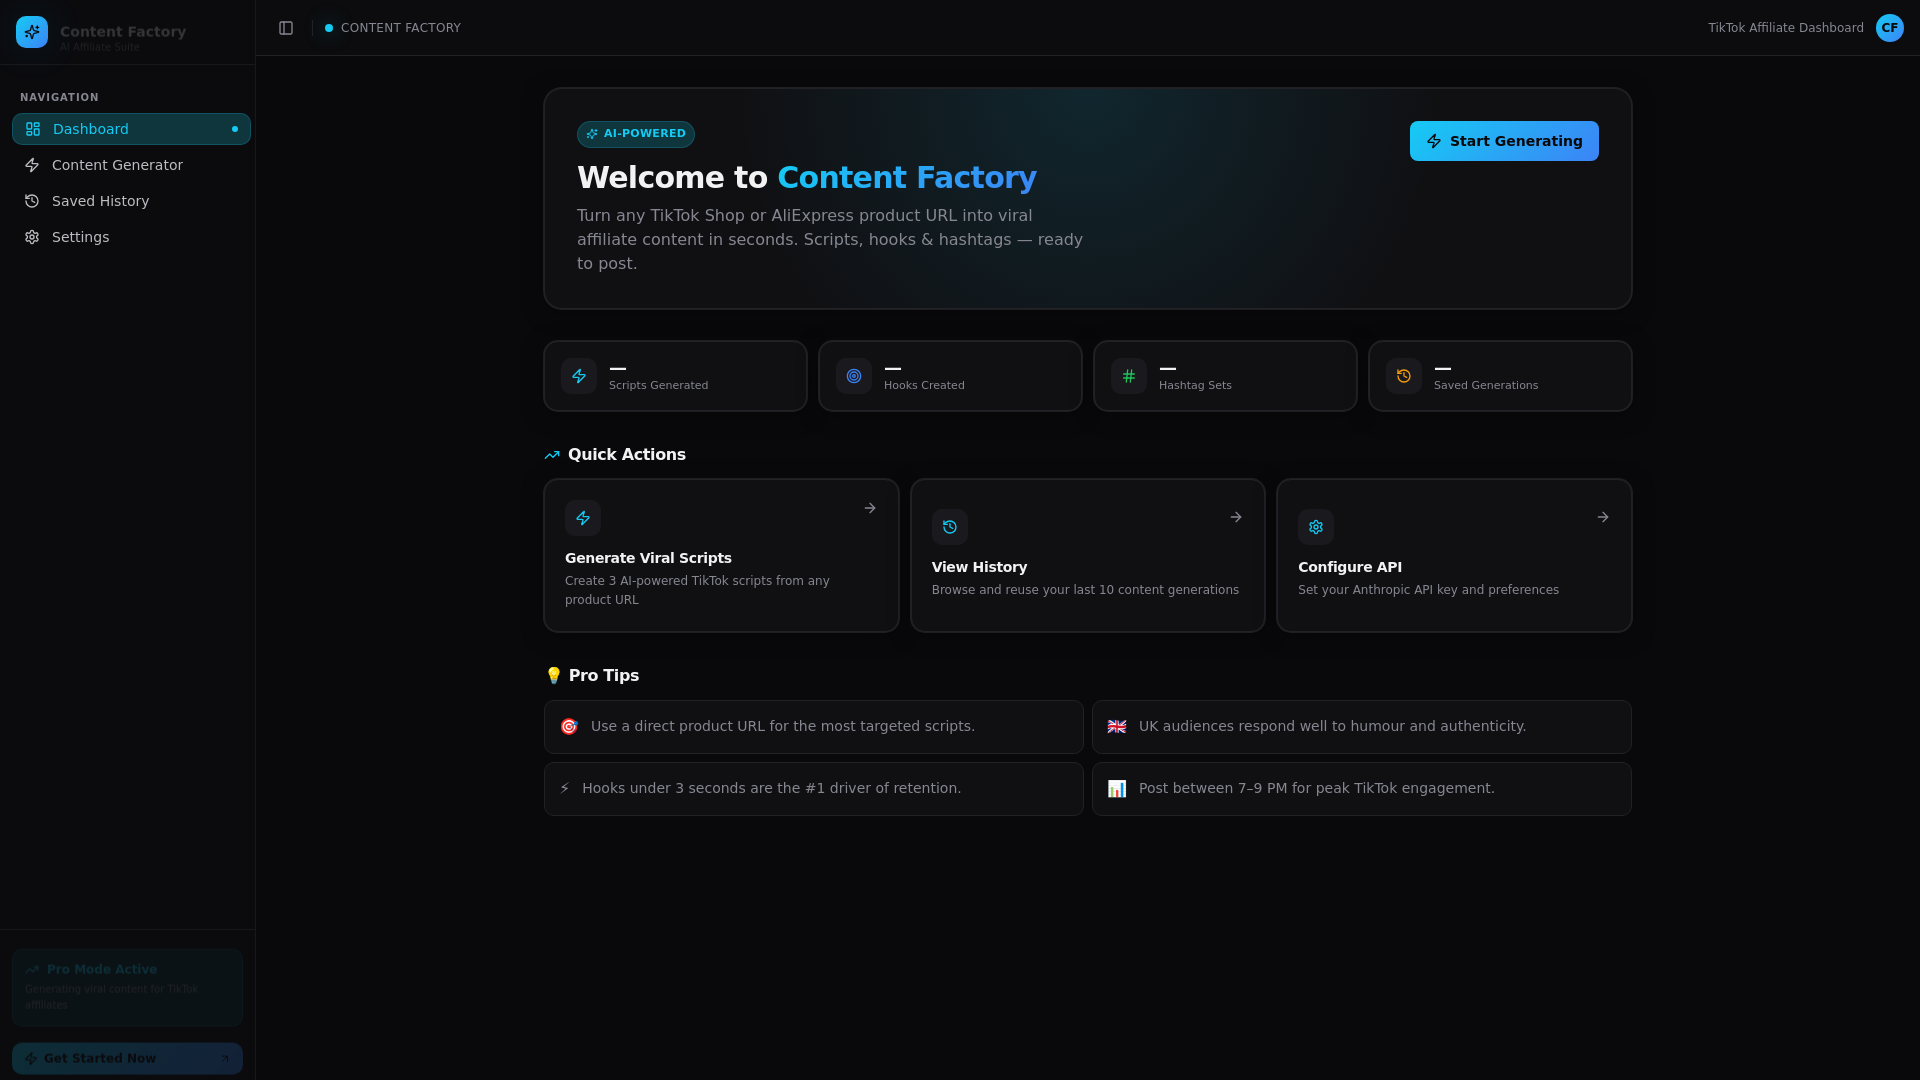Click the Settings gear icon in sidebar
This screenshot has height=1080, width=1920.
tap(32, 237)
